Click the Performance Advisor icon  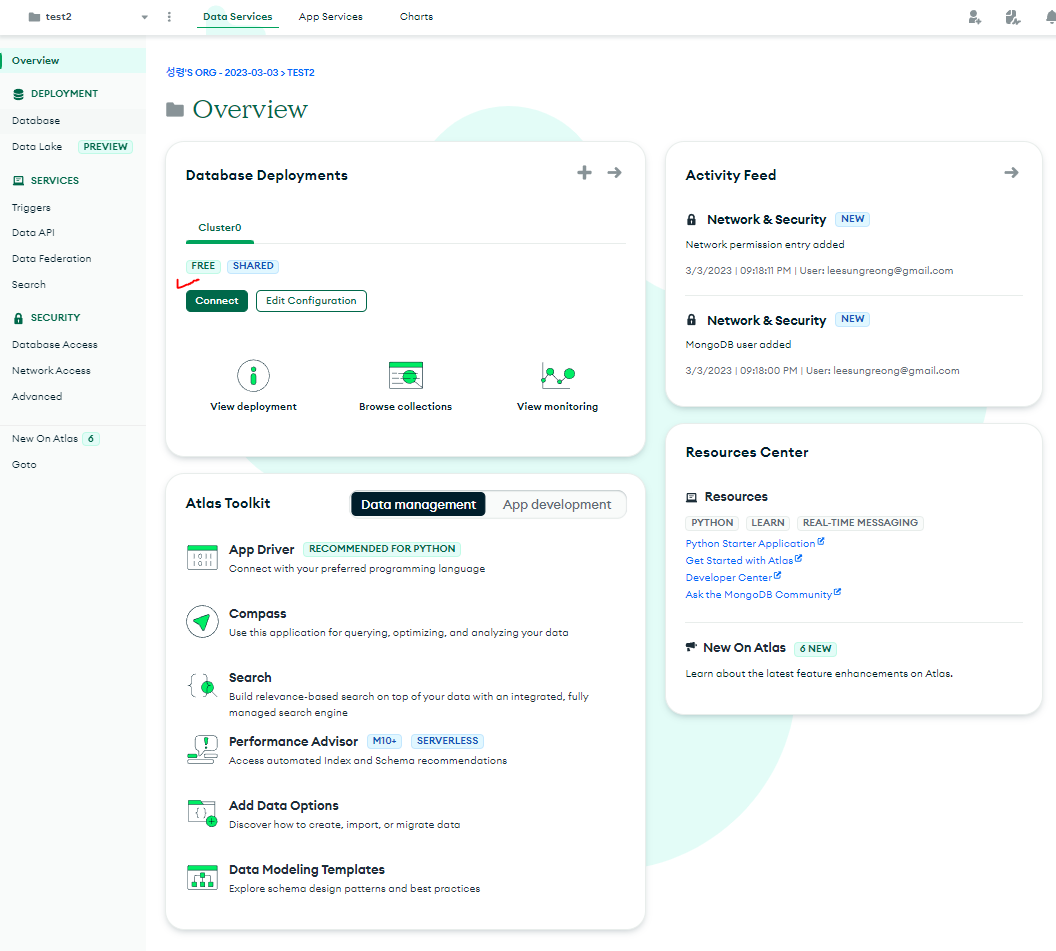[x=202, y=750]
